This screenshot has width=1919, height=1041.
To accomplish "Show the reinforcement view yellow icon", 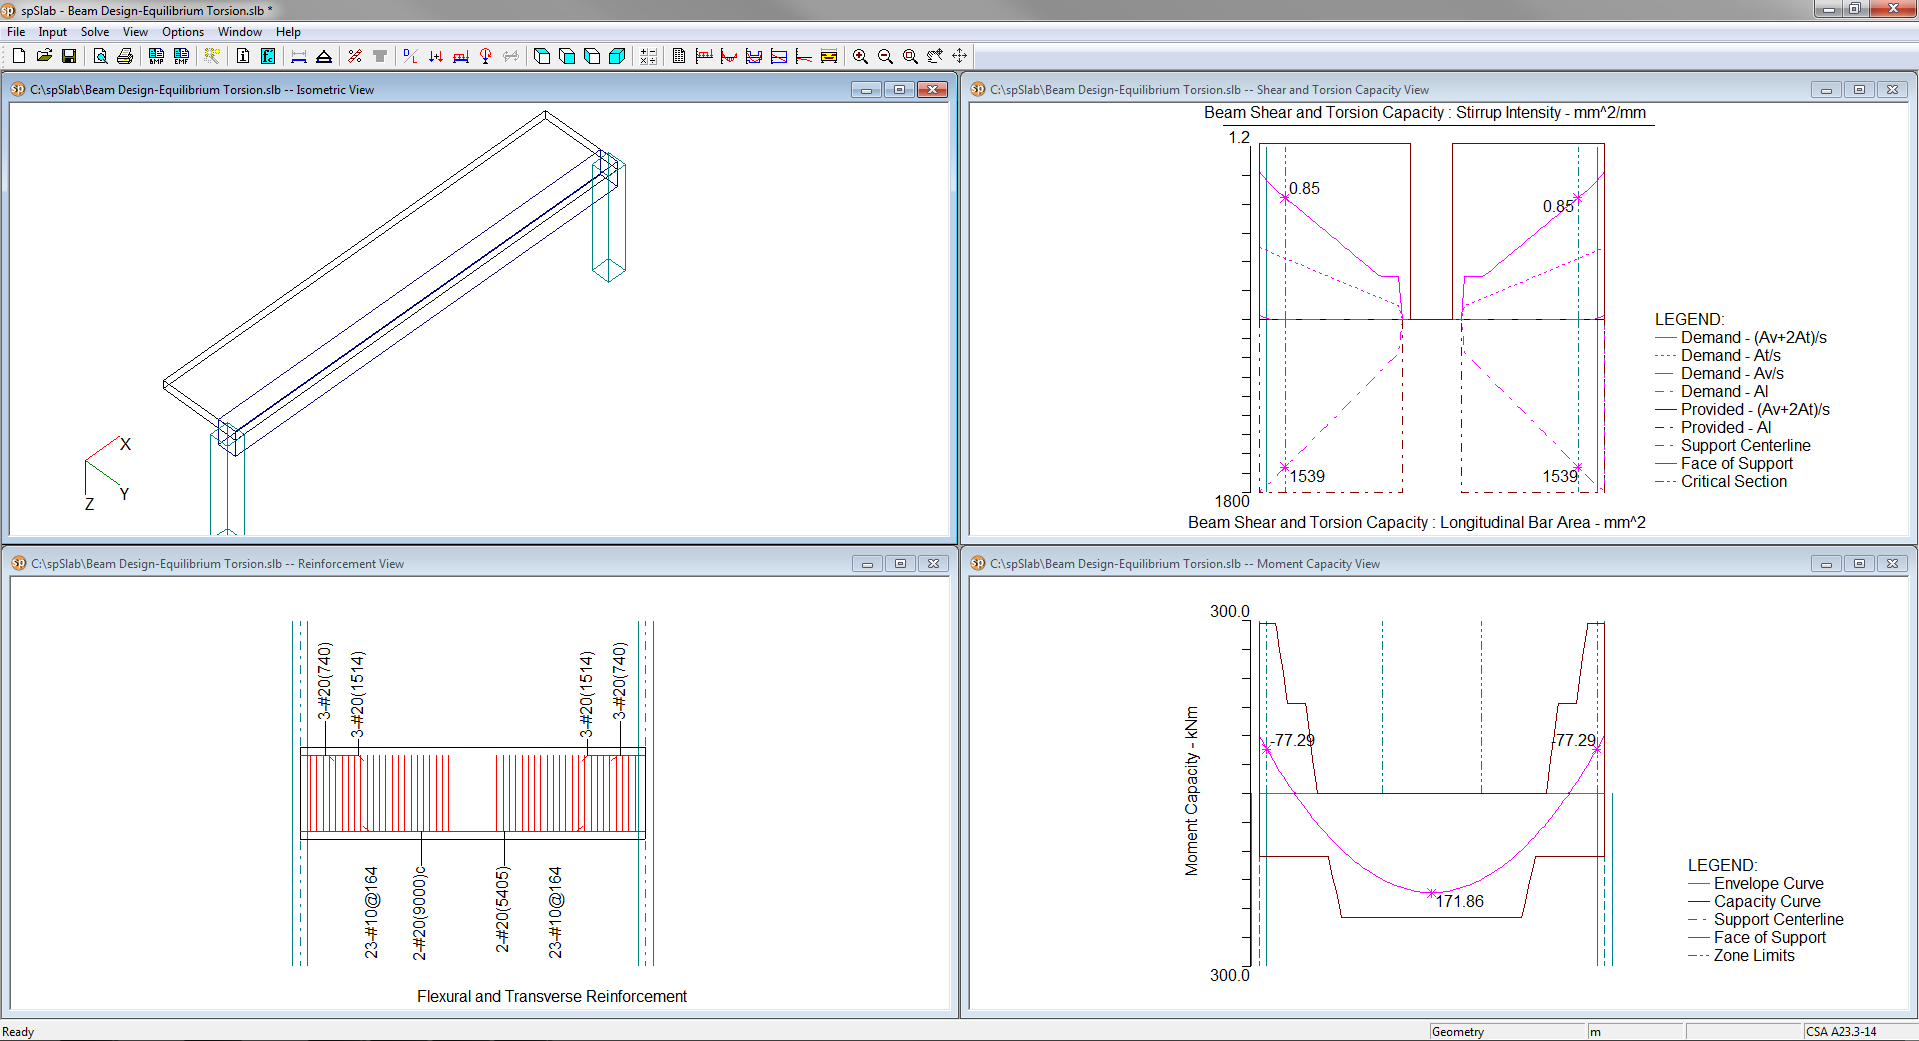I will click(829, 56).
